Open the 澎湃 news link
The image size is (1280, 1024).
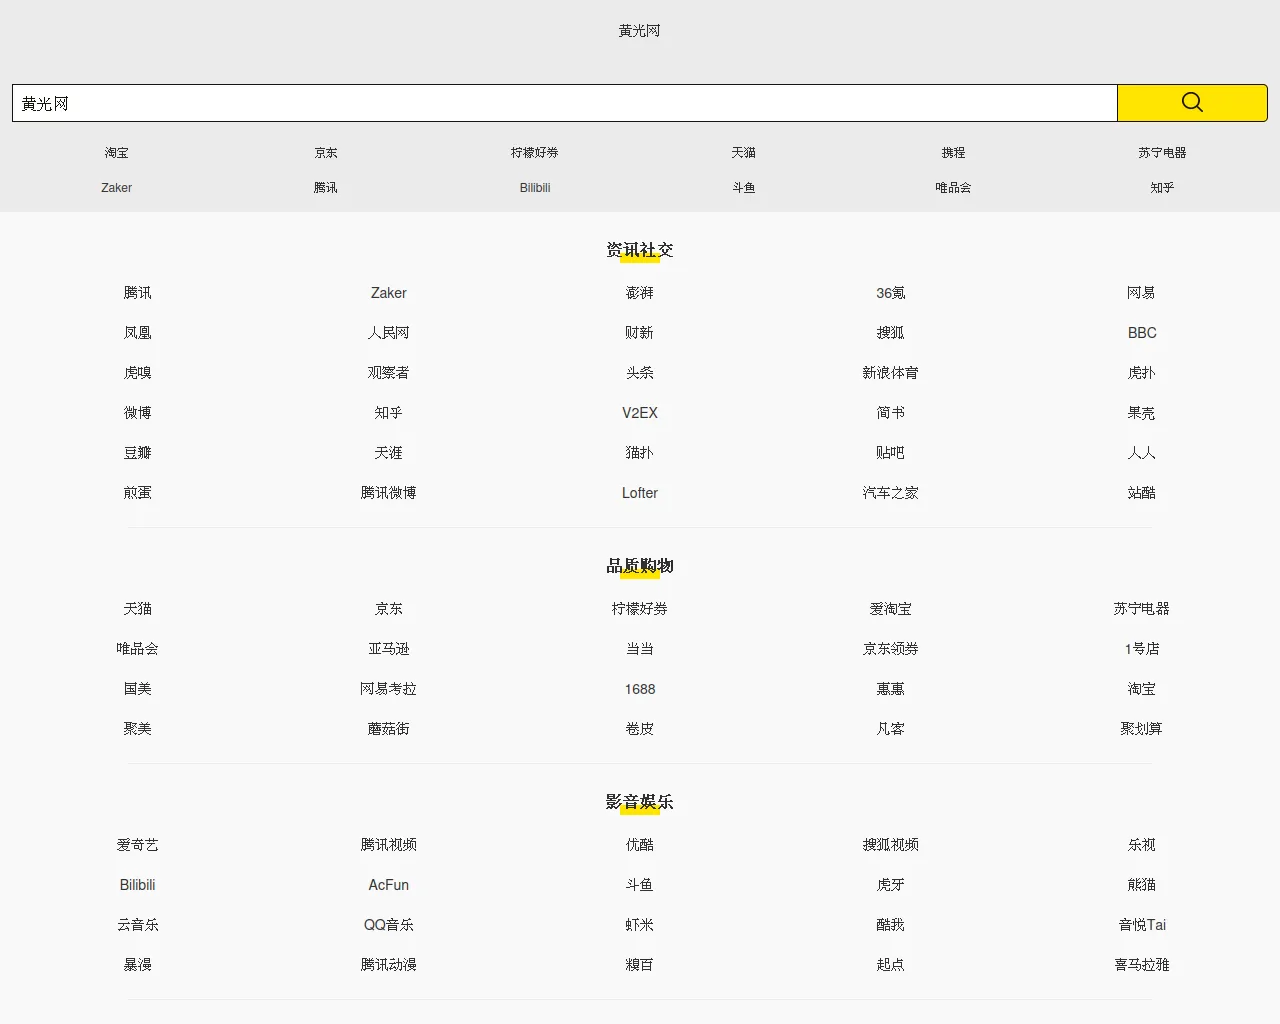point(640,293)
